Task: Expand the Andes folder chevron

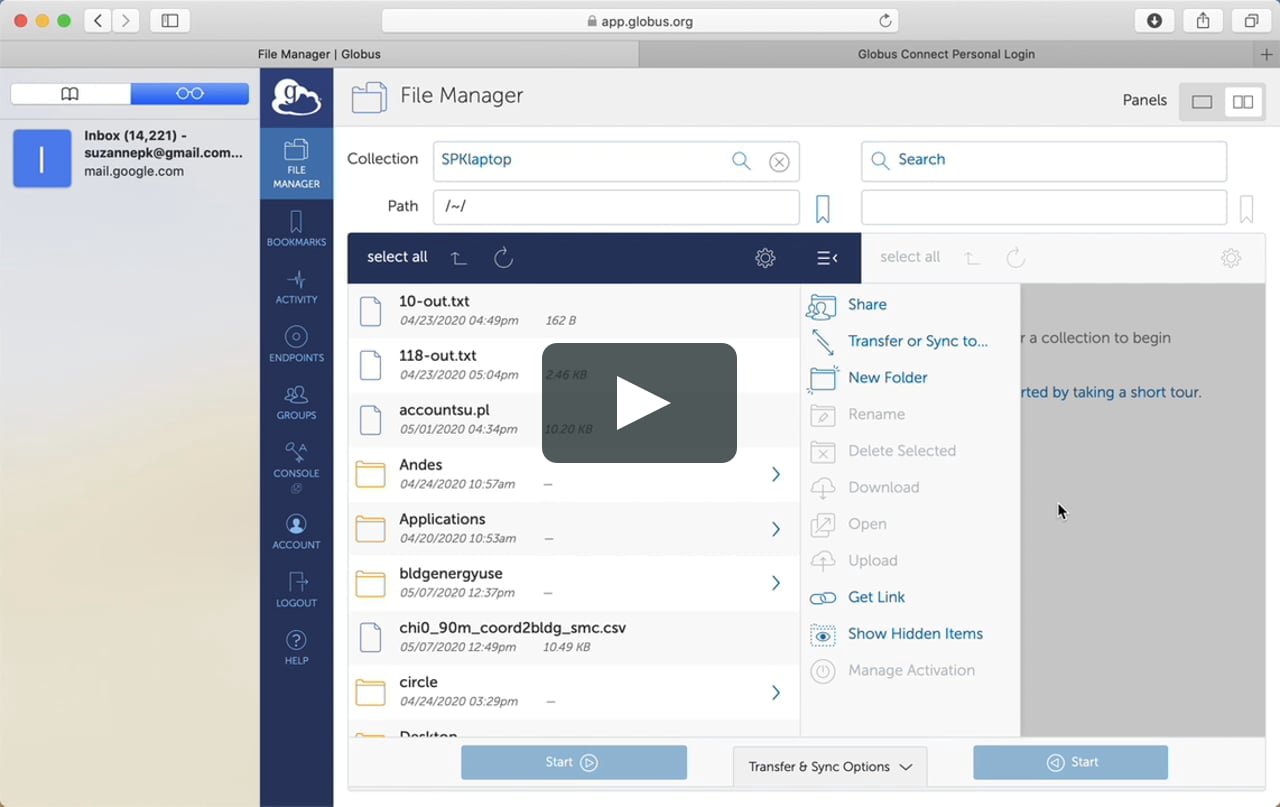Action: [775, 475]
